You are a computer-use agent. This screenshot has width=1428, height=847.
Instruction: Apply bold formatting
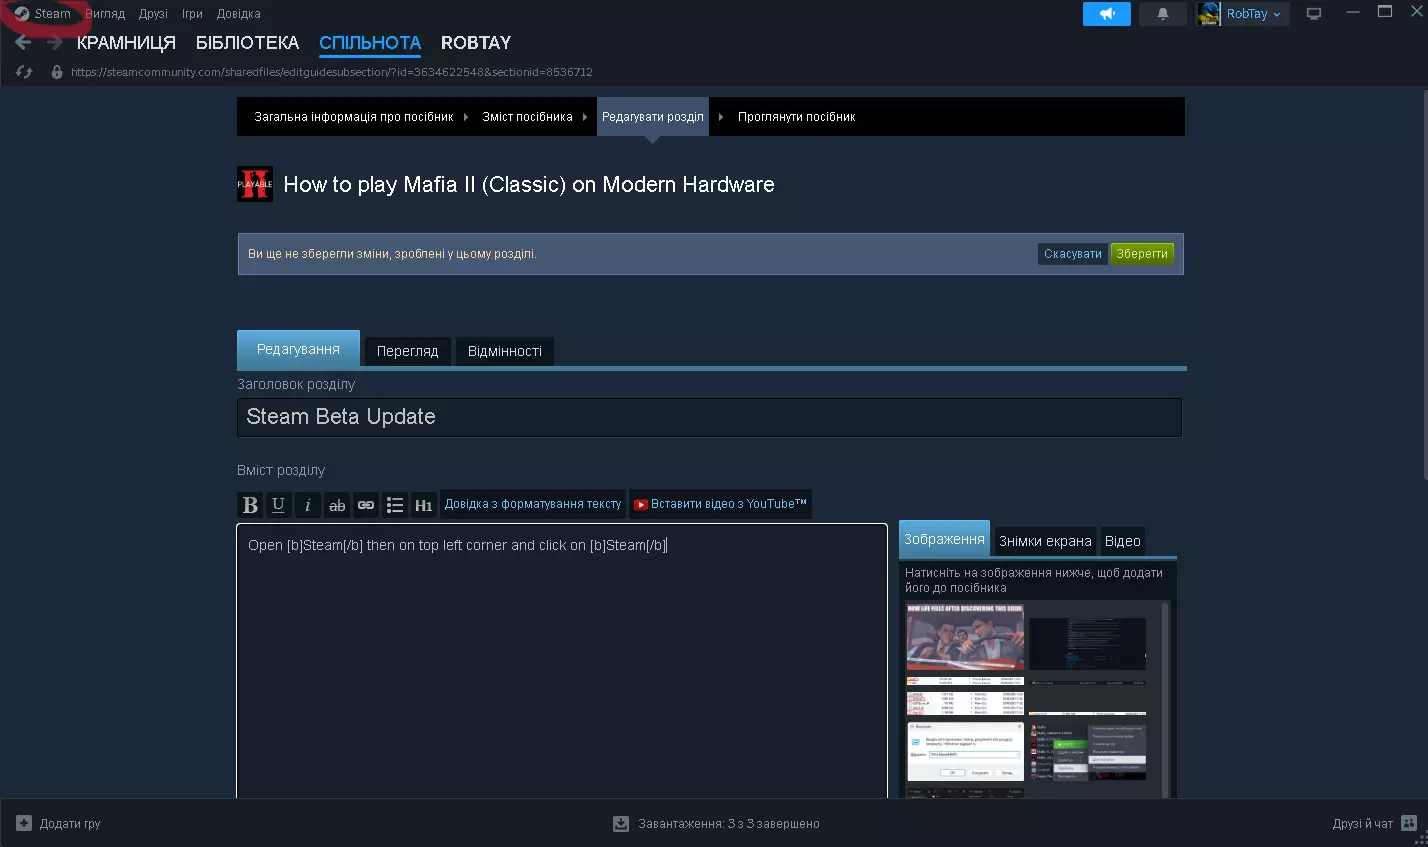tap(250, 505)
